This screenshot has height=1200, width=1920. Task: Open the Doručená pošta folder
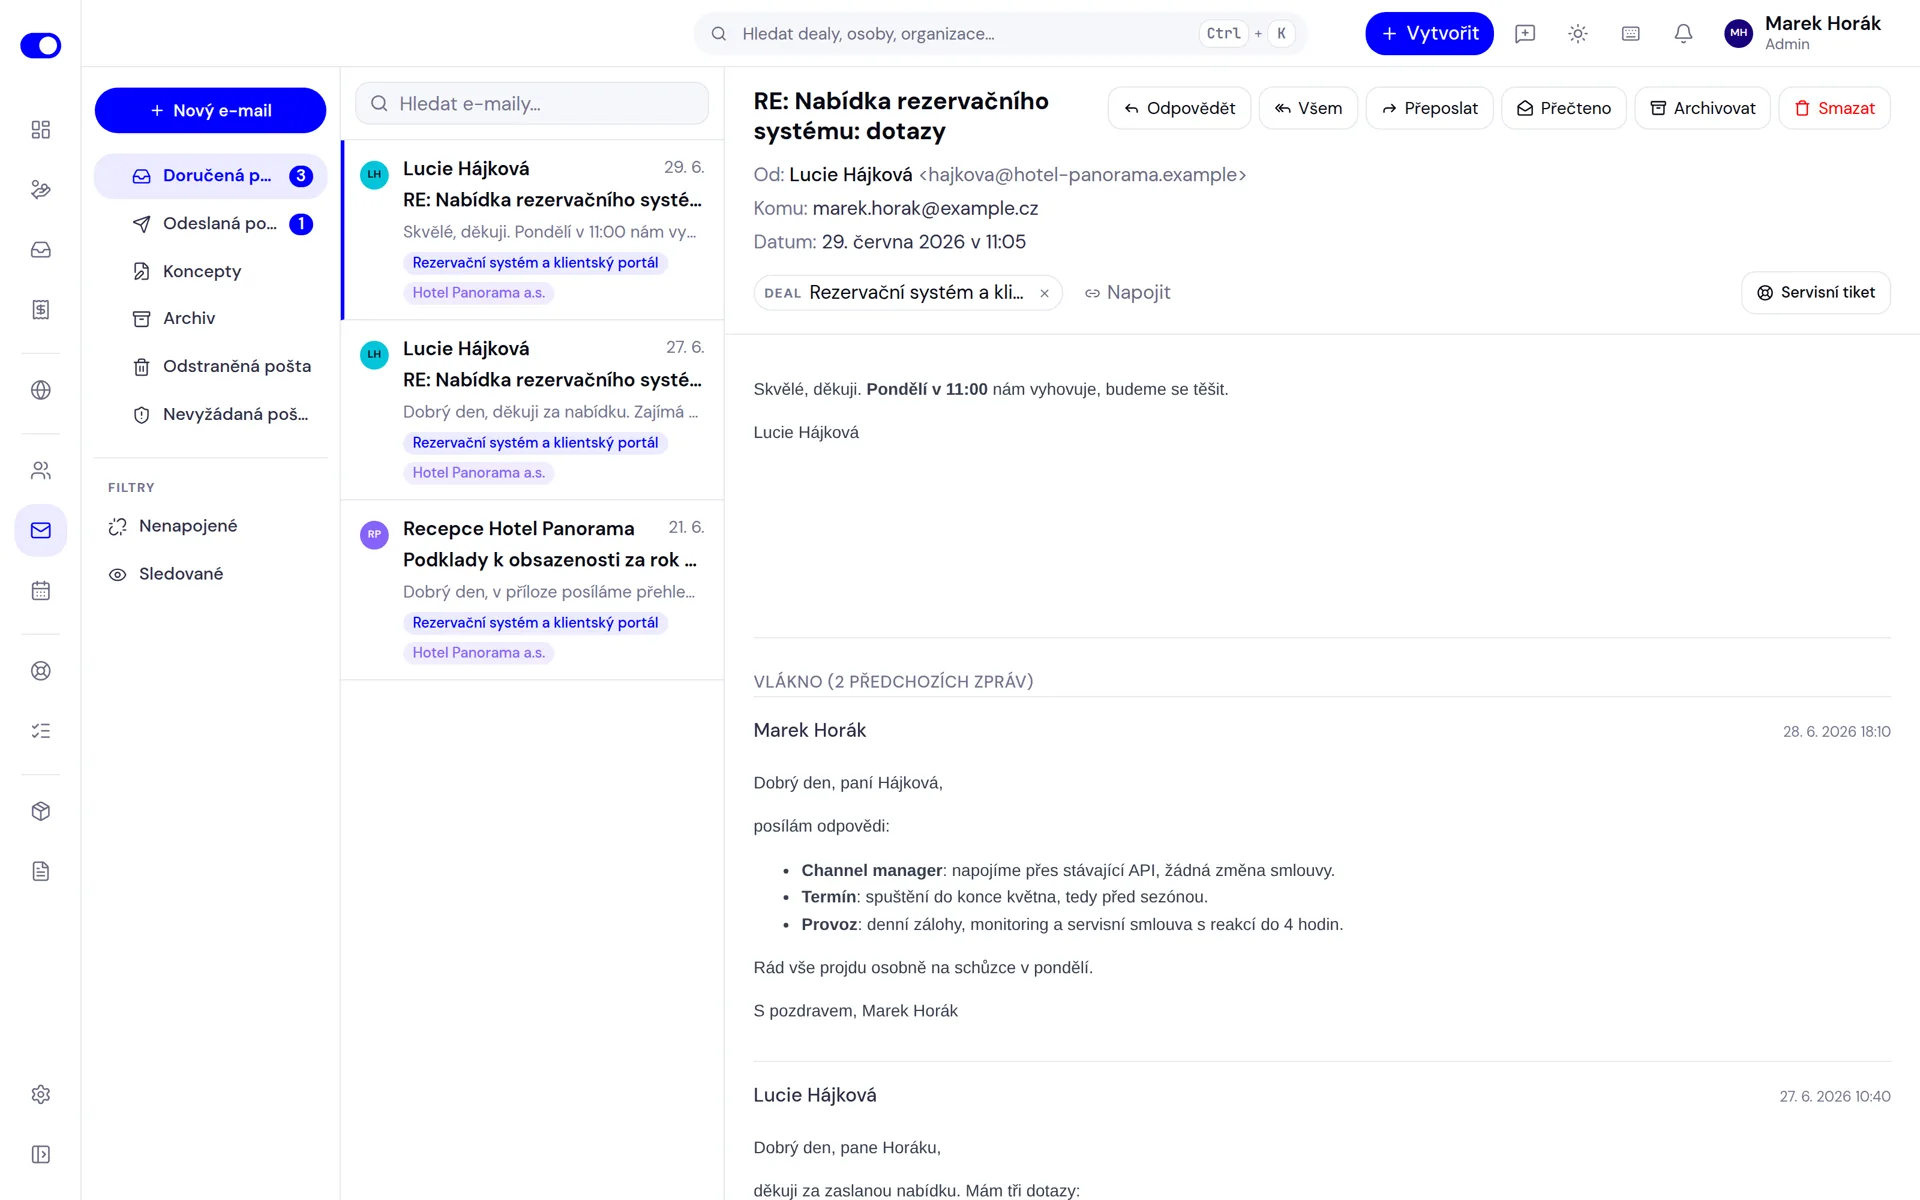tap(210, 176)
